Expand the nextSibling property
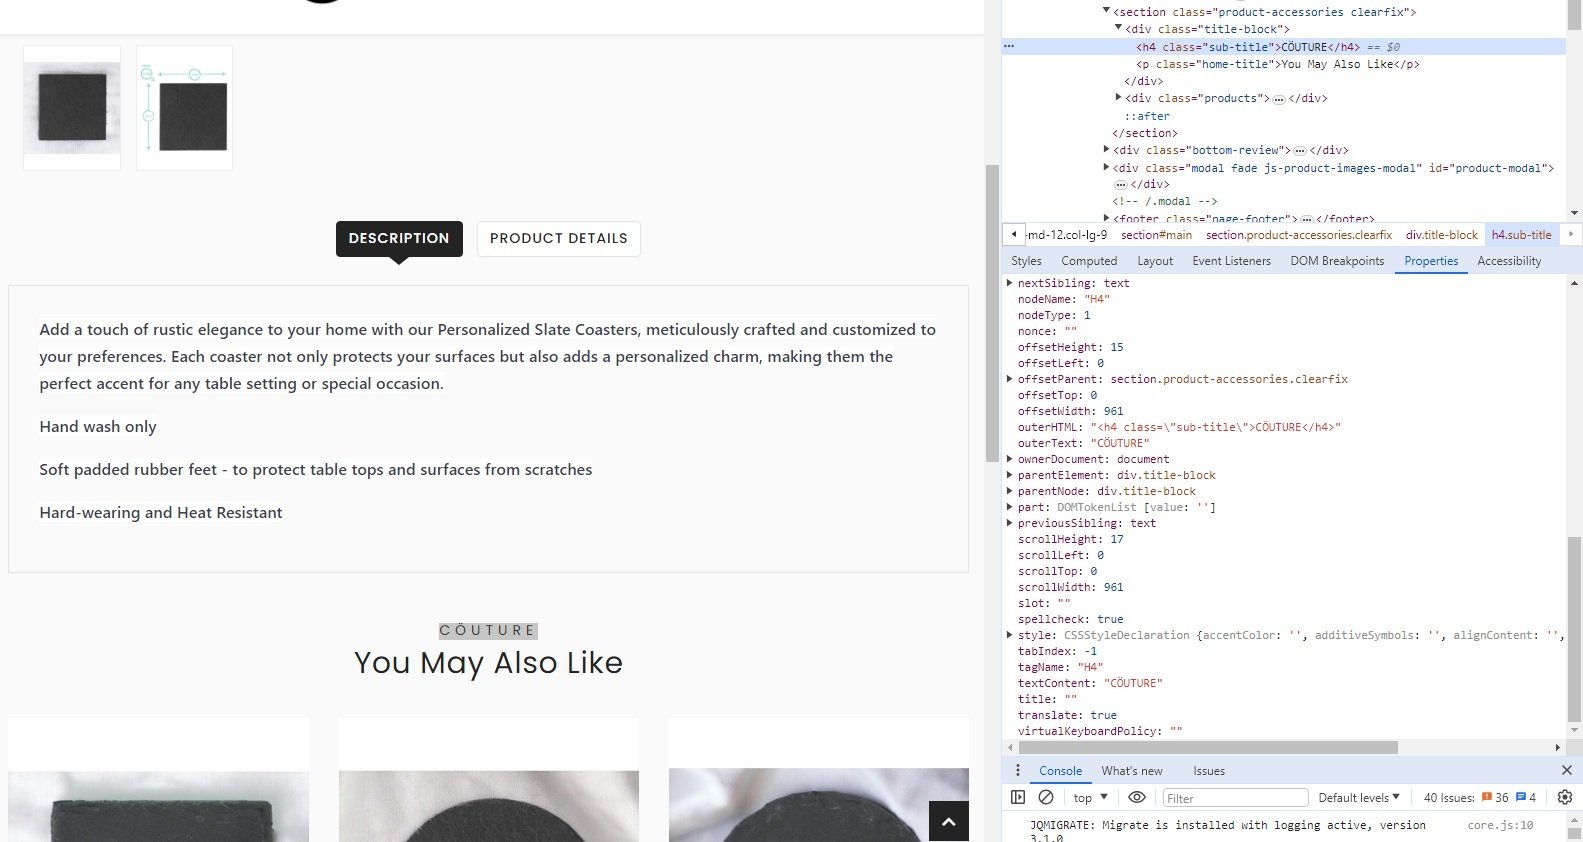Screen dimensions: 1583x842 (x=1010, y=283)
